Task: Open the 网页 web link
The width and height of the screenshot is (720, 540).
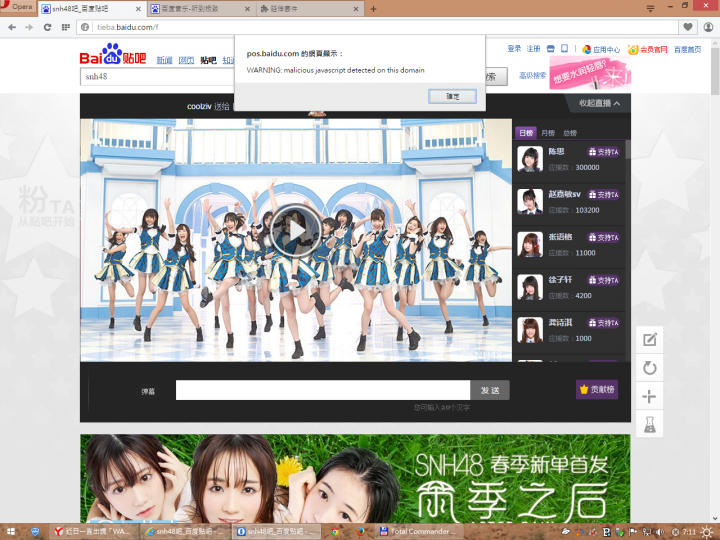Action: 186,60
